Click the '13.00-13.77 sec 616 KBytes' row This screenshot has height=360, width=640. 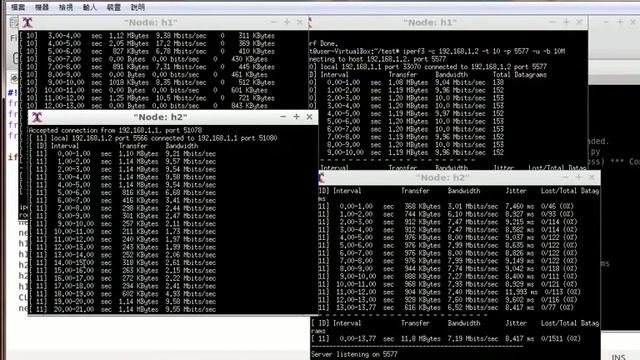click(446, 308)
